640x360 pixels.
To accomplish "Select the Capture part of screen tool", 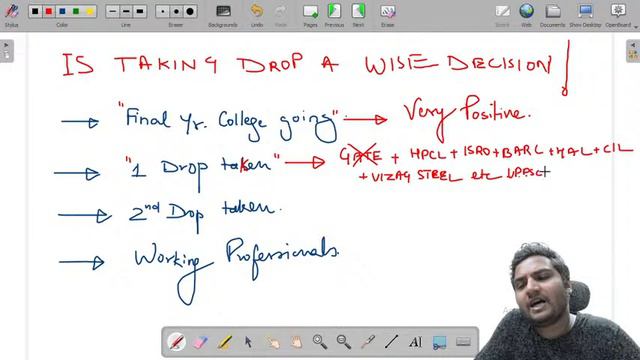I will [x=439, y=342].
